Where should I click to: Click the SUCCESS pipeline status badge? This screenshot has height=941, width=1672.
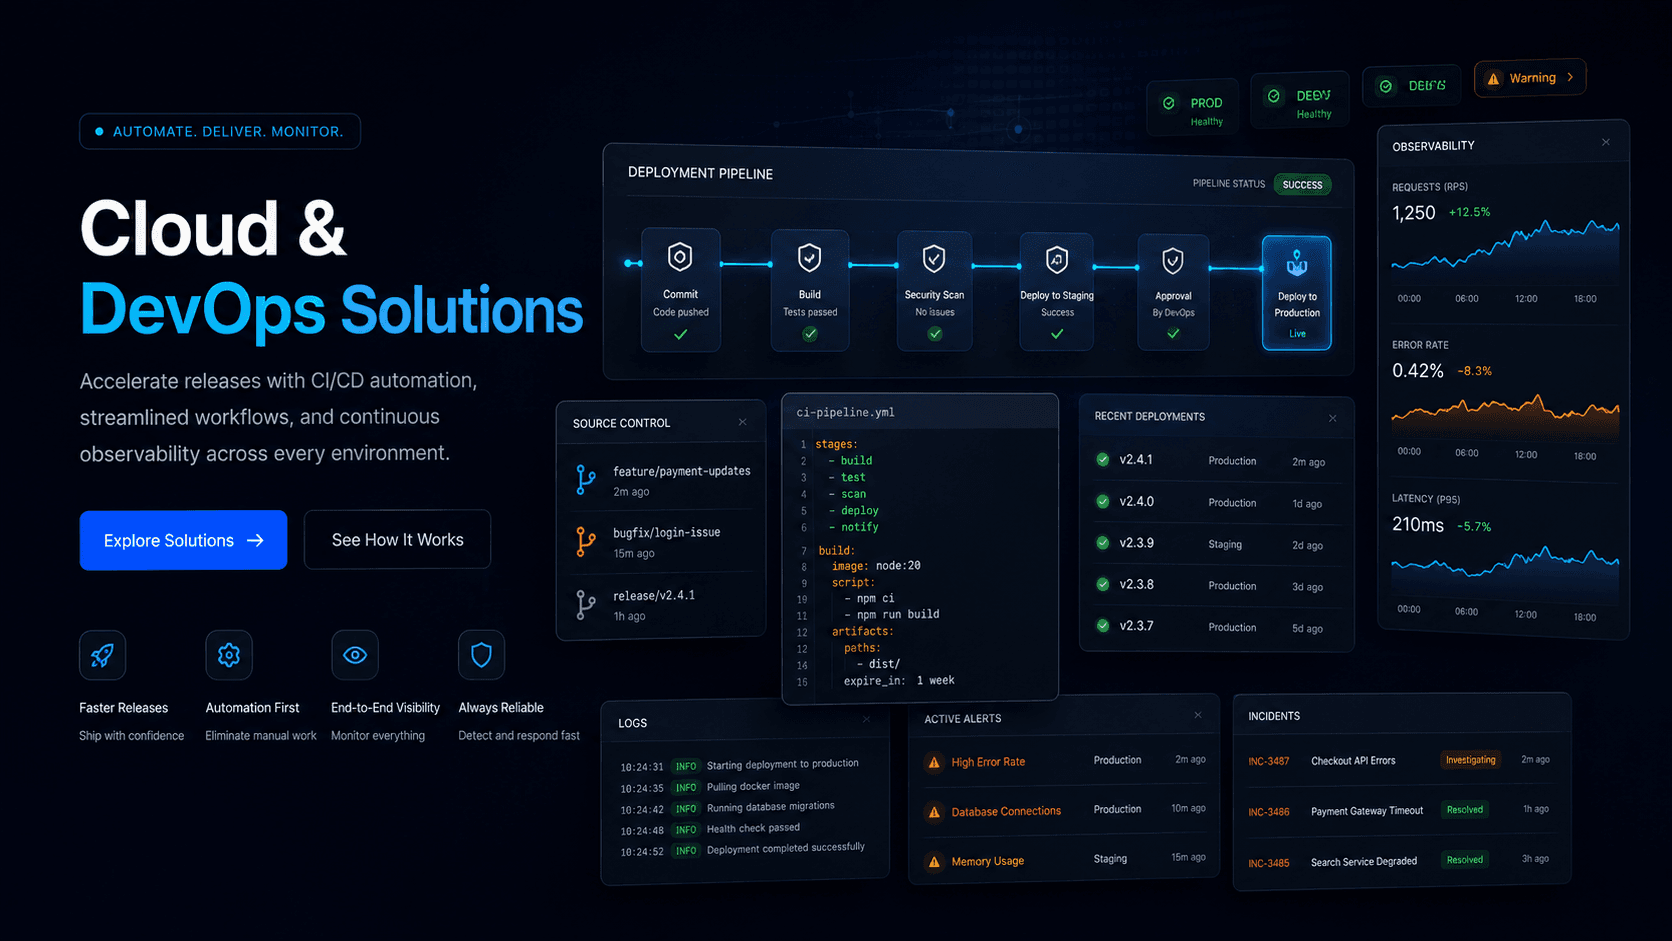[1302, 185]
